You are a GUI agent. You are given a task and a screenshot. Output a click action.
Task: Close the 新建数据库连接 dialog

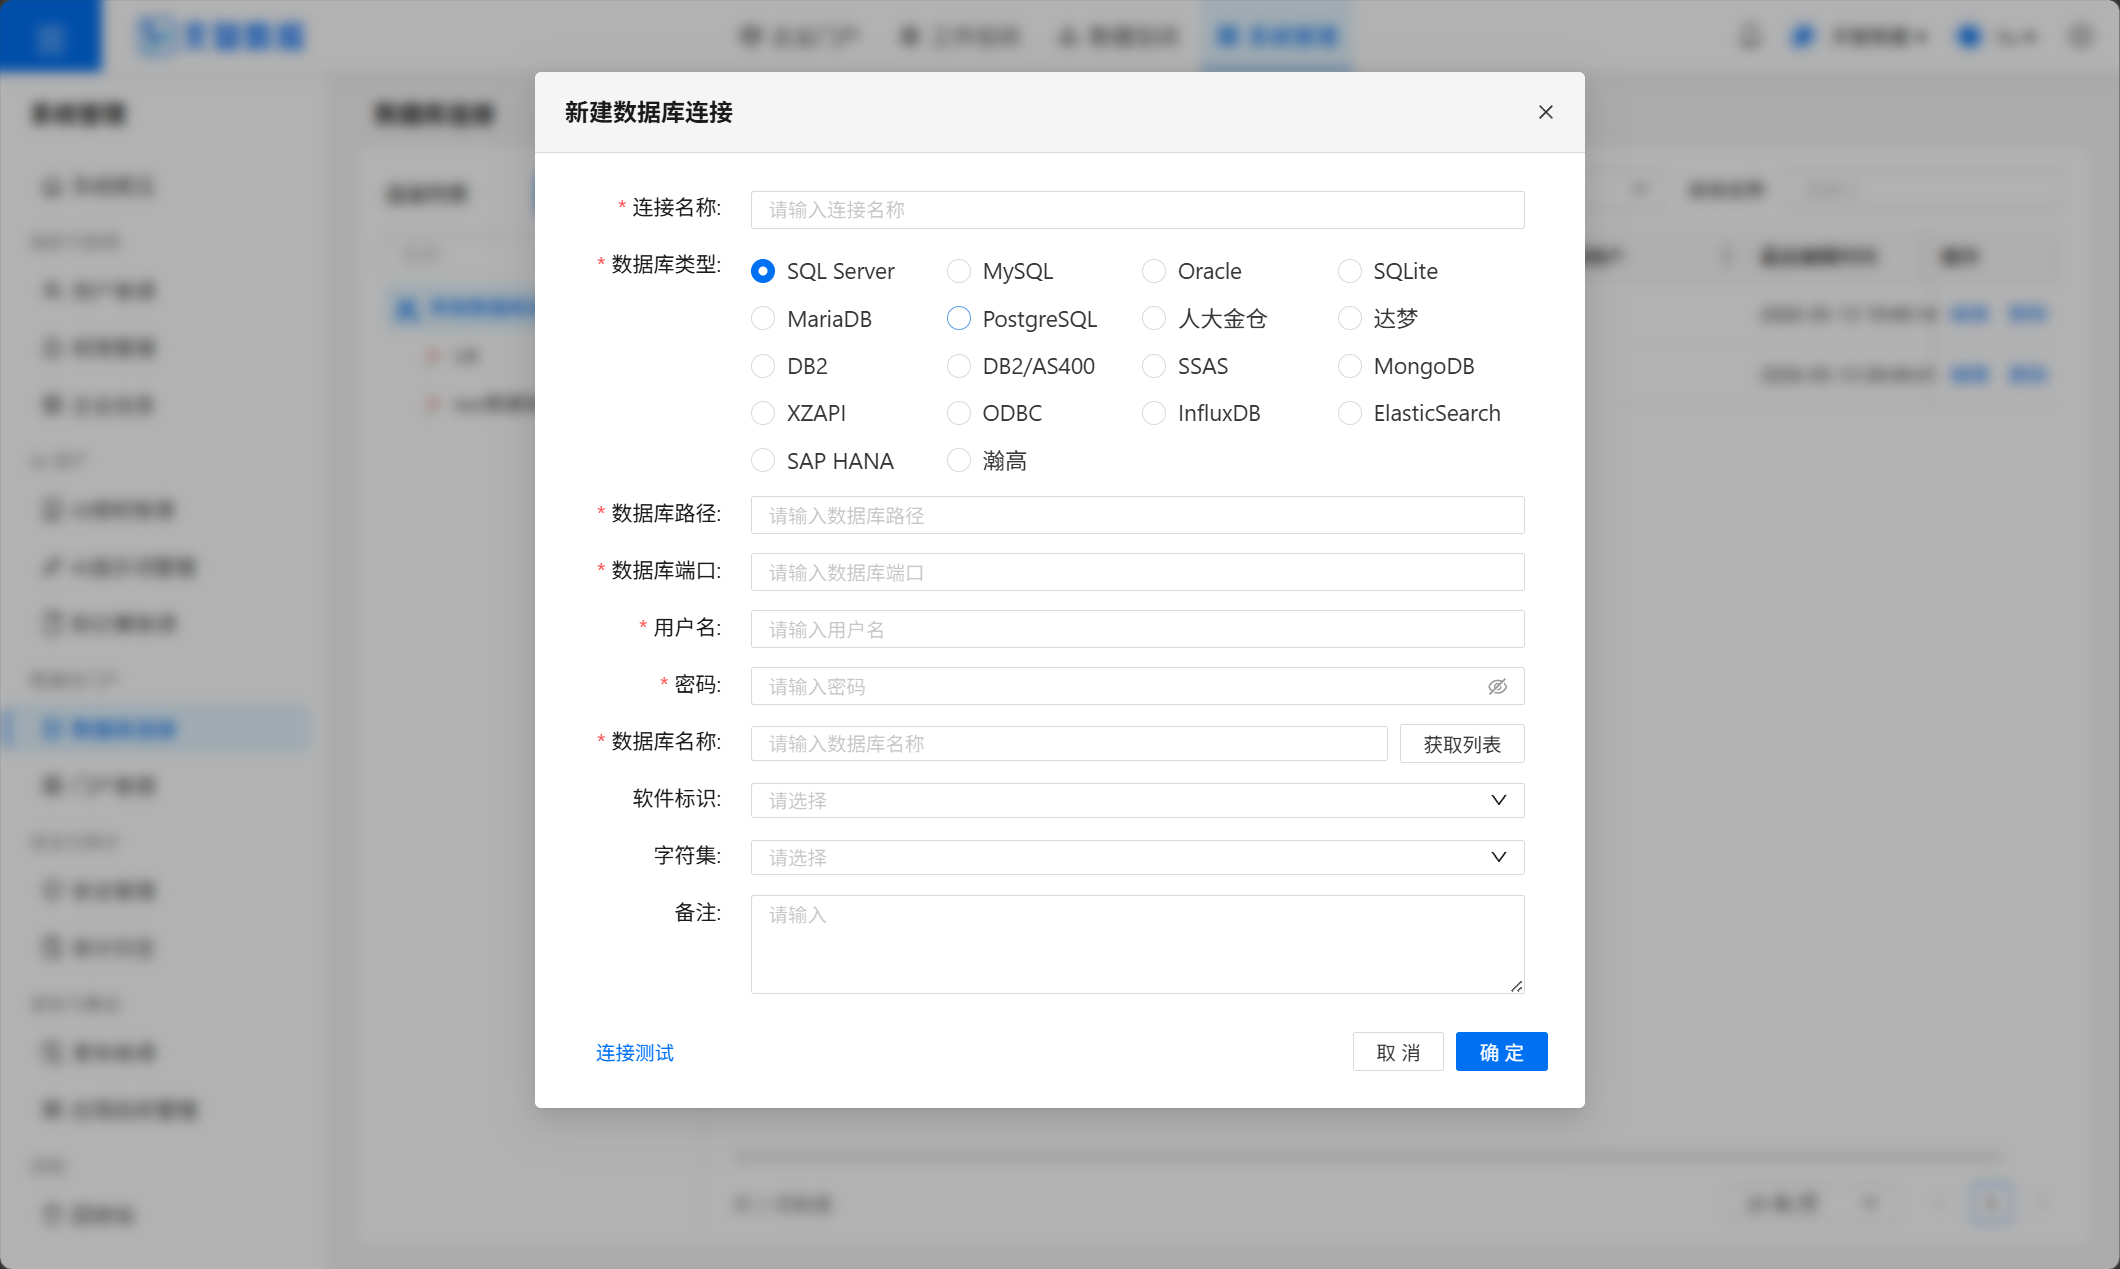click(x=1546, y=112)
